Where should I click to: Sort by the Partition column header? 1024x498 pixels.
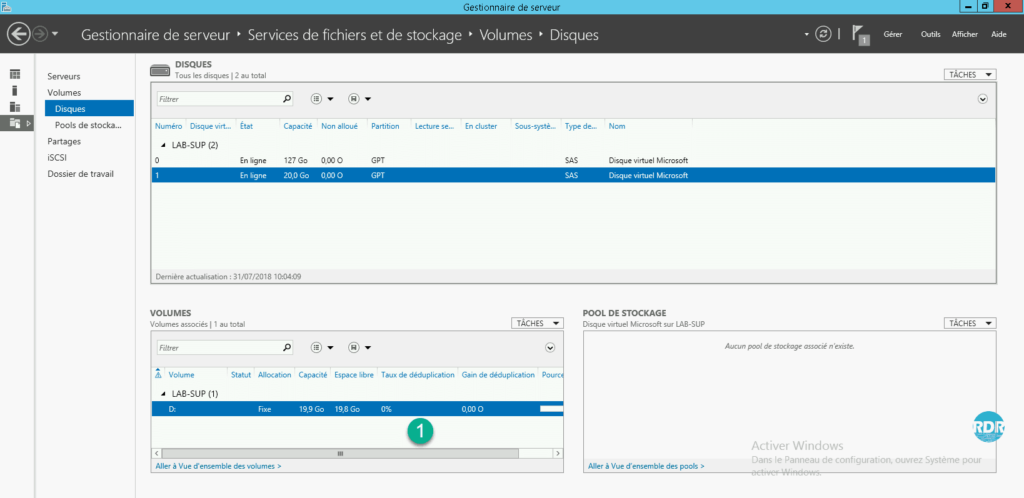pyautogui.click(x=385, y=126)
